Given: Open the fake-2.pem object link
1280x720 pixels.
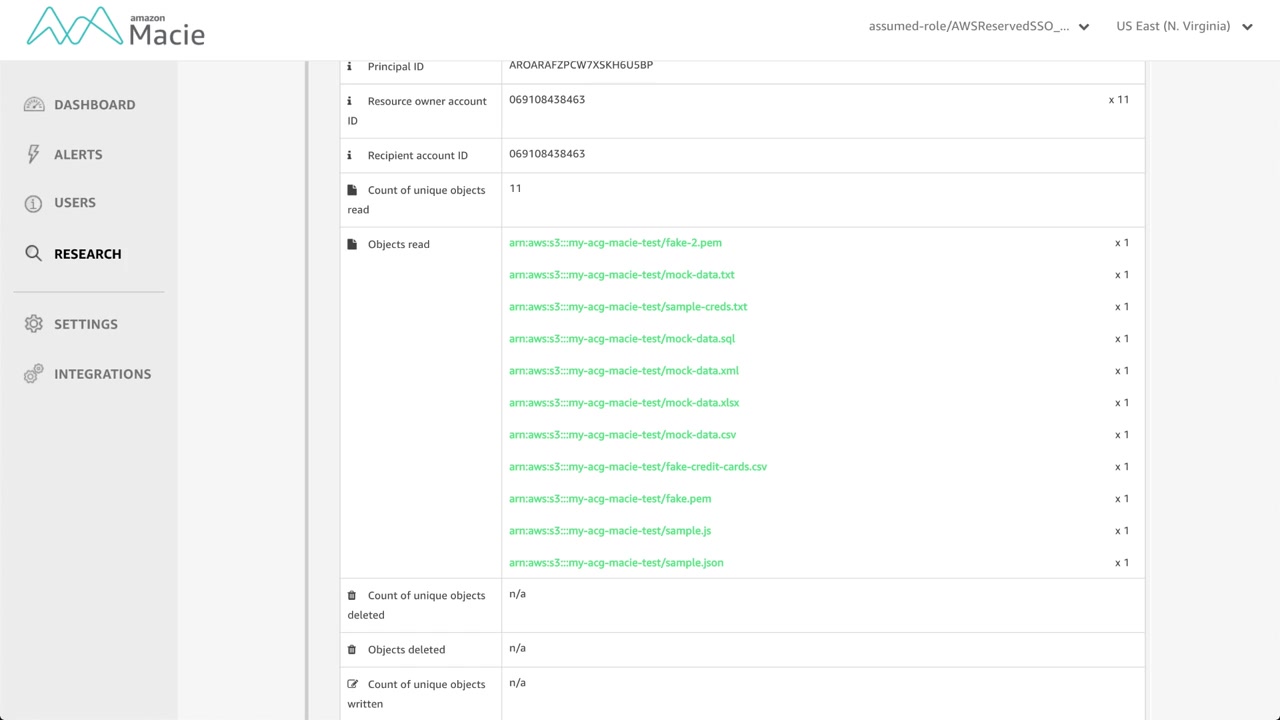Looking at the screenshot, I should pos(615,243).
